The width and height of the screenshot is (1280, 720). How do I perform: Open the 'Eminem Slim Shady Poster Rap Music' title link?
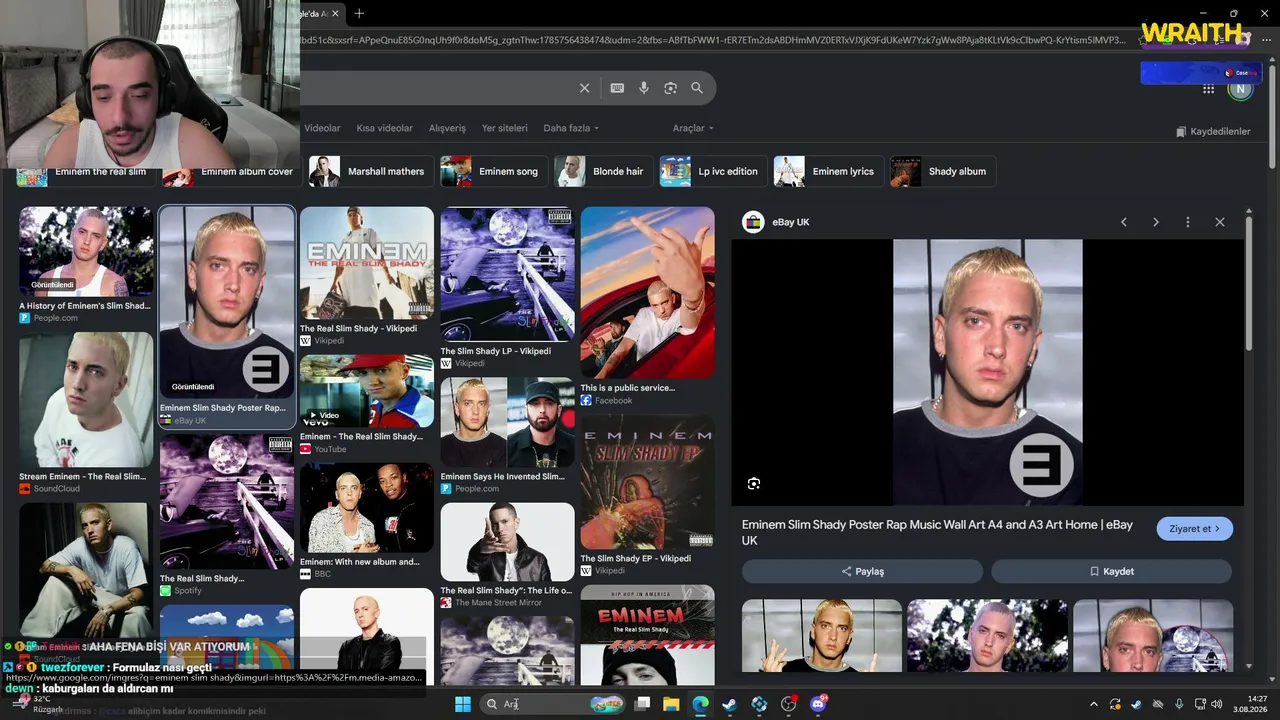click(937, 532)
